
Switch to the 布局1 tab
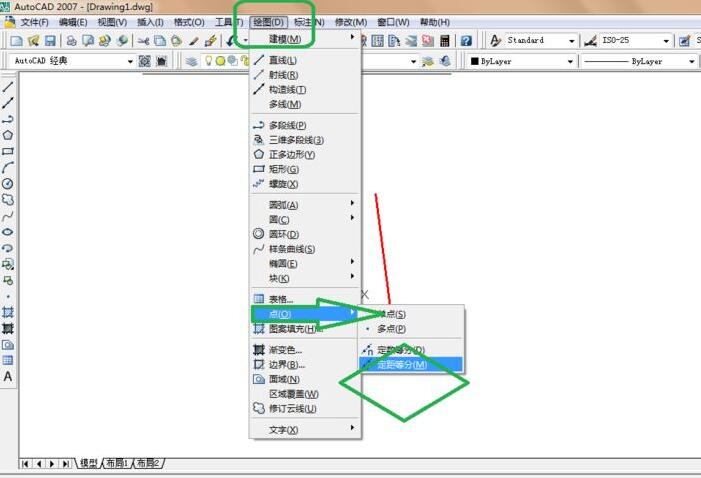pos(117,463)
